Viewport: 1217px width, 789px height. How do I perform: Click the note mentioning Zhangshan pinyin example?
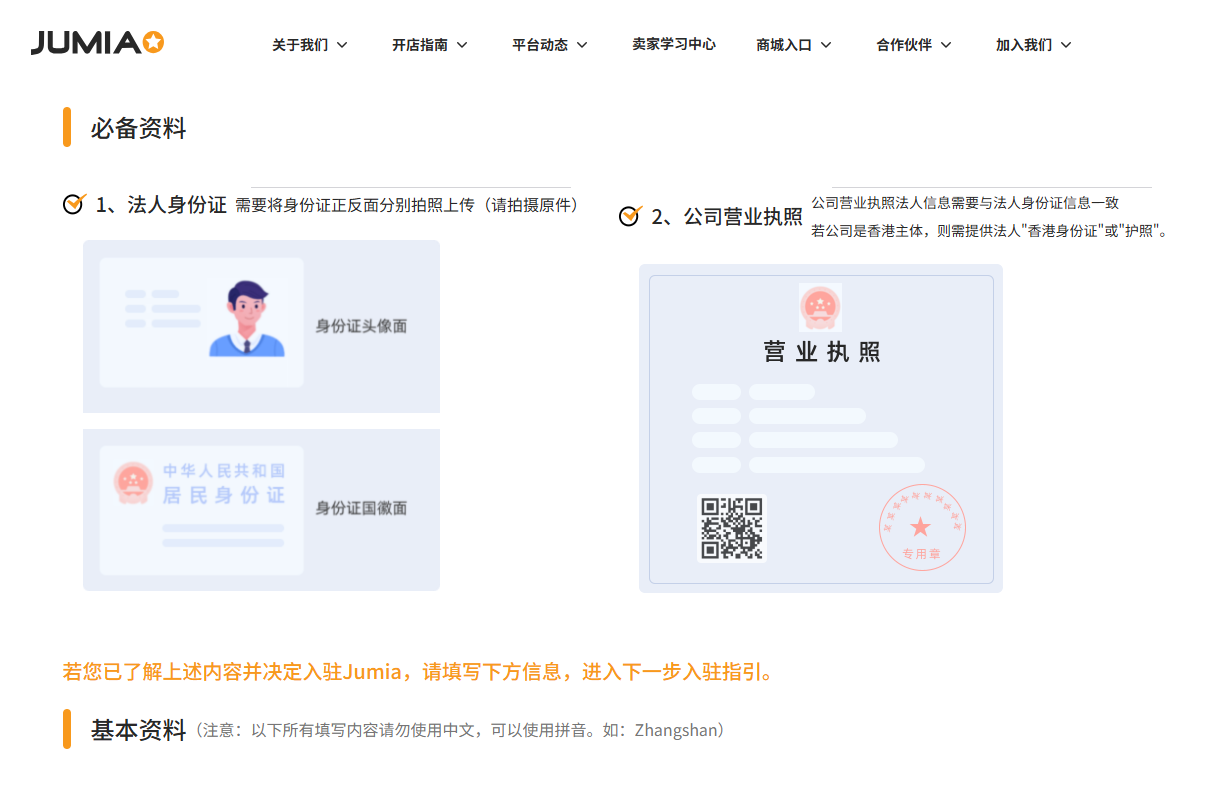click(x=460, y=730)
